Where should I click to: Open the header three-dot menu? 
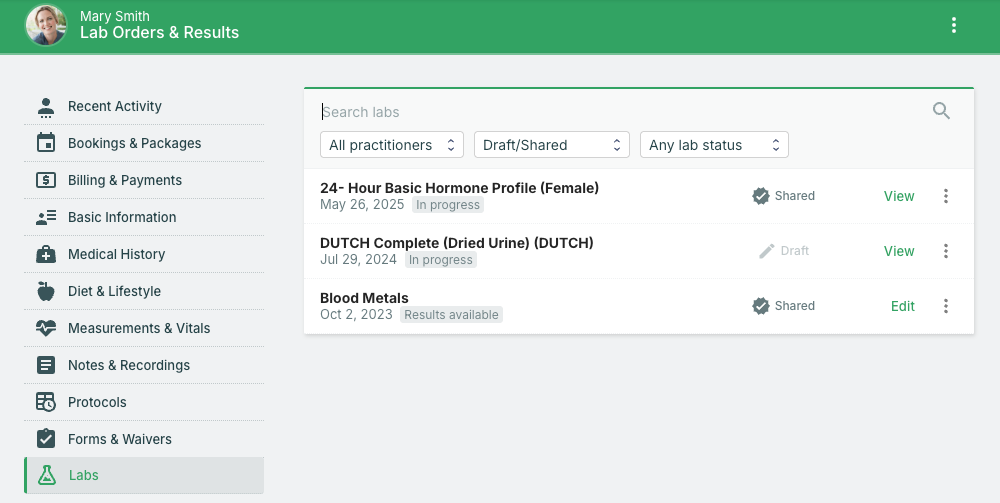[954, 26]
